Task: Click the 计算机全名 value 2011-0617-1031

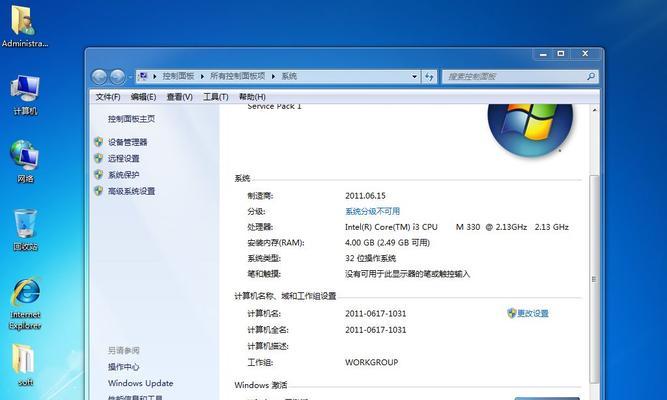Action: (x=375, y=330)
